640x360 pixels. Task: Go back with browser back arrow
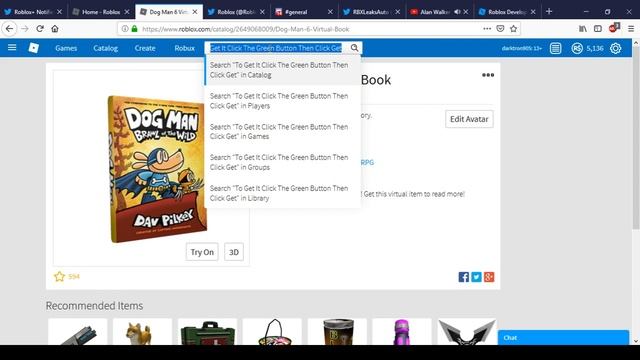(9, 29)
